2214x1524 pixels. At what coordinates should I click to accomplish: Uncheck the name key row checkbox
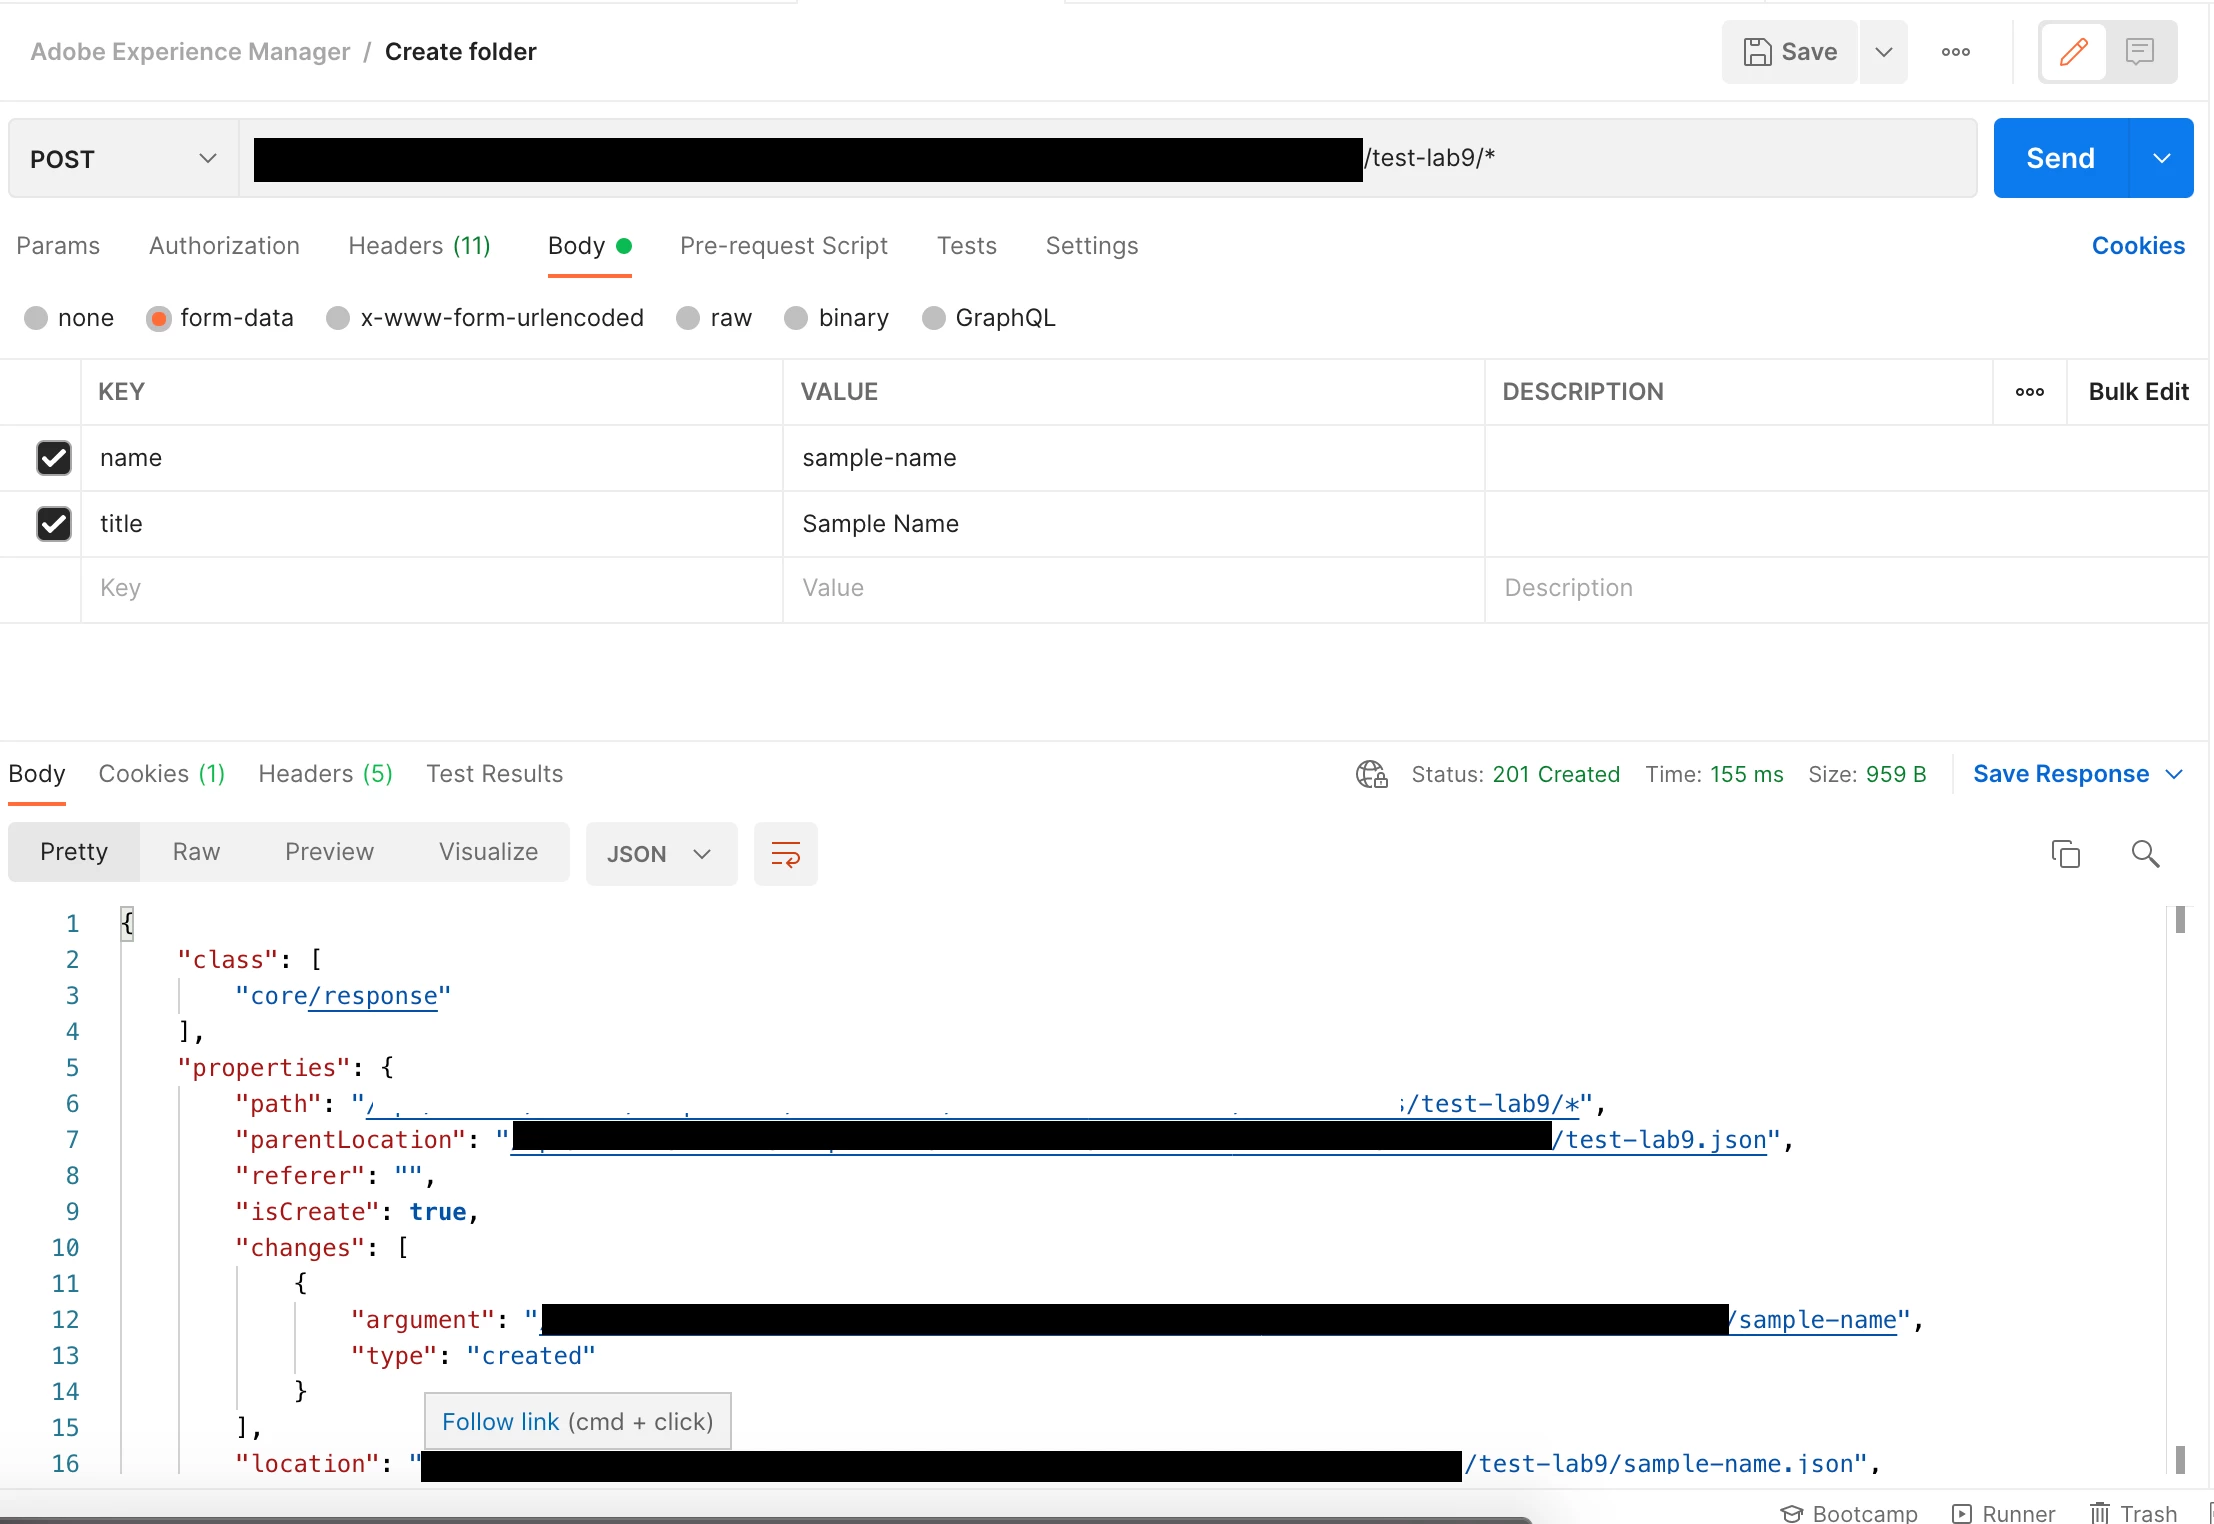click(x=54, y=458)
